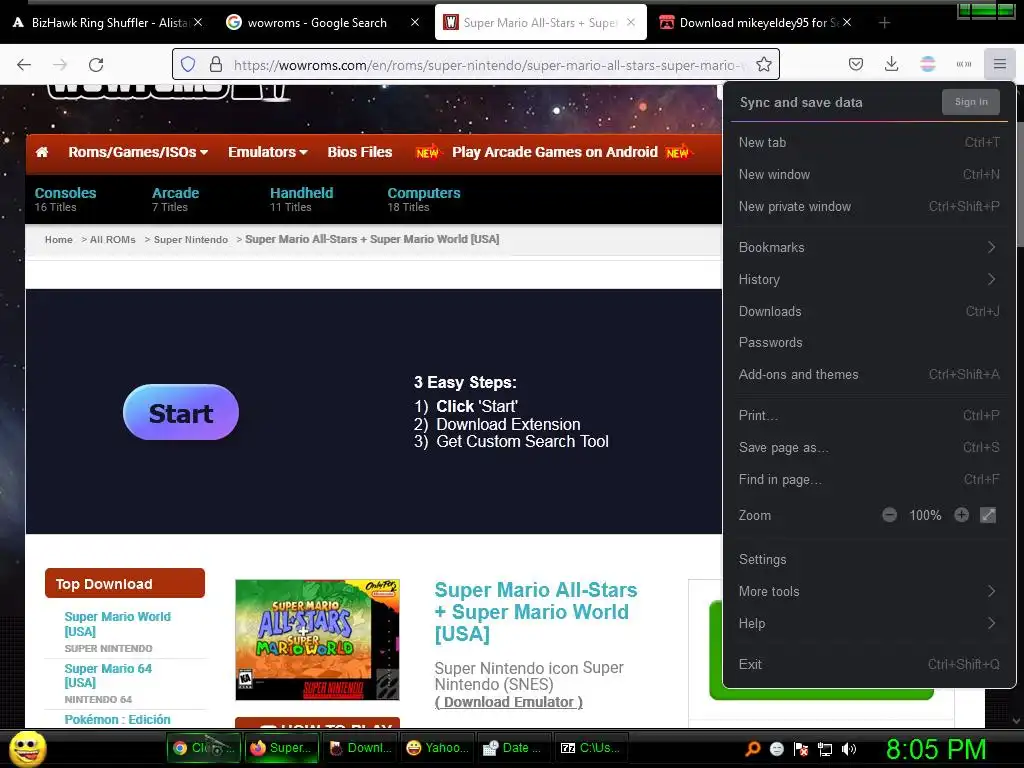1024x768 pixels.
Task: Click the purple Start button
Action: (x=181, y=413)
